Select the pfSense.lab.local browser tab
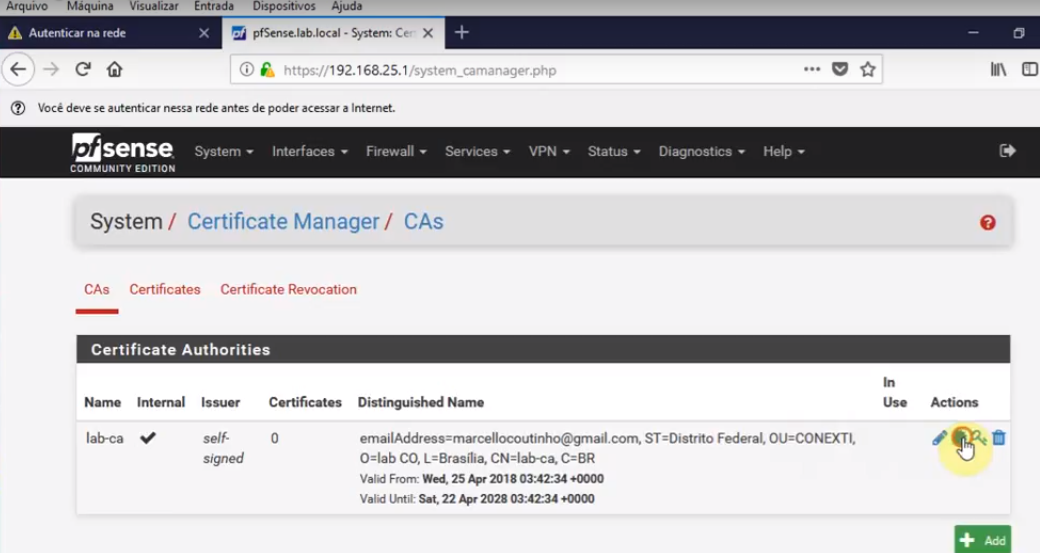Screen dimensions: 1040x553 (333, 33)
